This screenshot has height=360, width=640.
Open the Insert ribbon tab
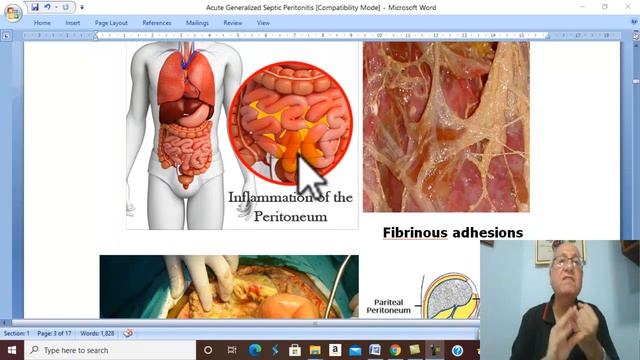pos(73,23)
